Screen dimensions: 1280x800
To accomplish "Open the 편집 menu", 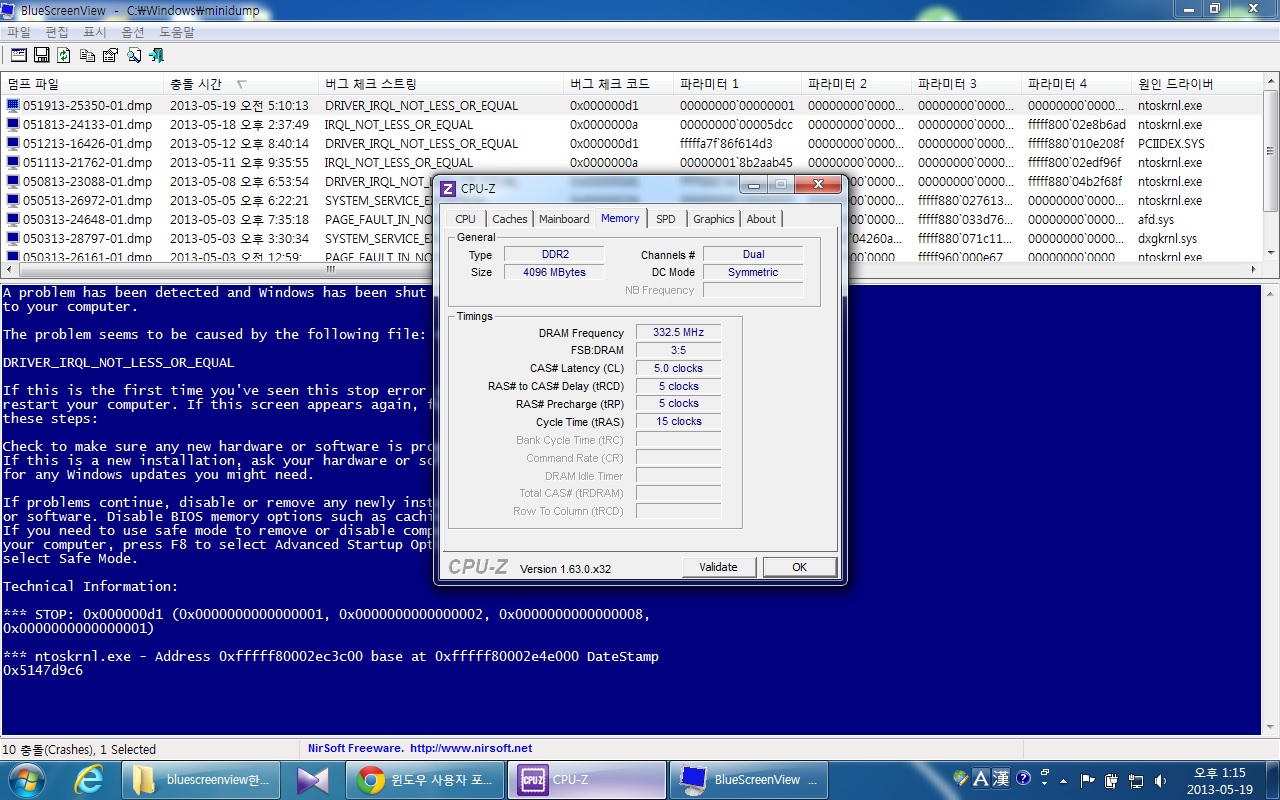I will 57,32.
